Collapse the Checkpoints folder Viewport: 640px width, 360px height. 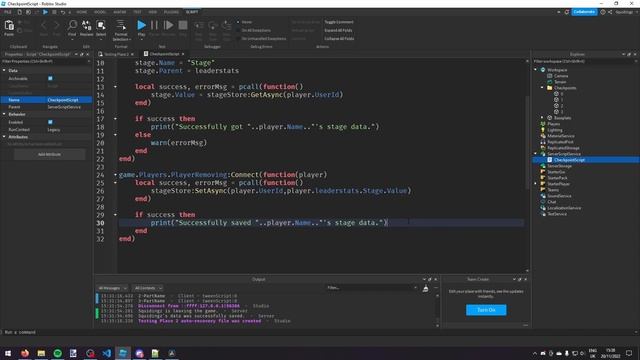pos(542,88)
